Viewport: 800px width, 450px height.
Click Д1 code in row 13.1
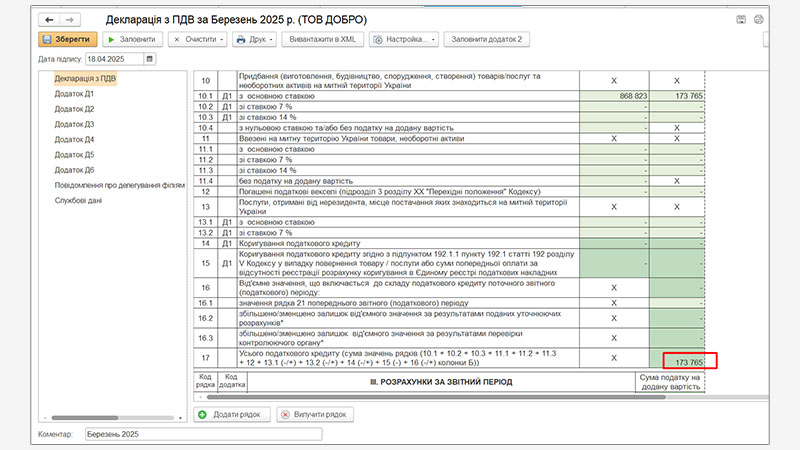click(227, 222)
